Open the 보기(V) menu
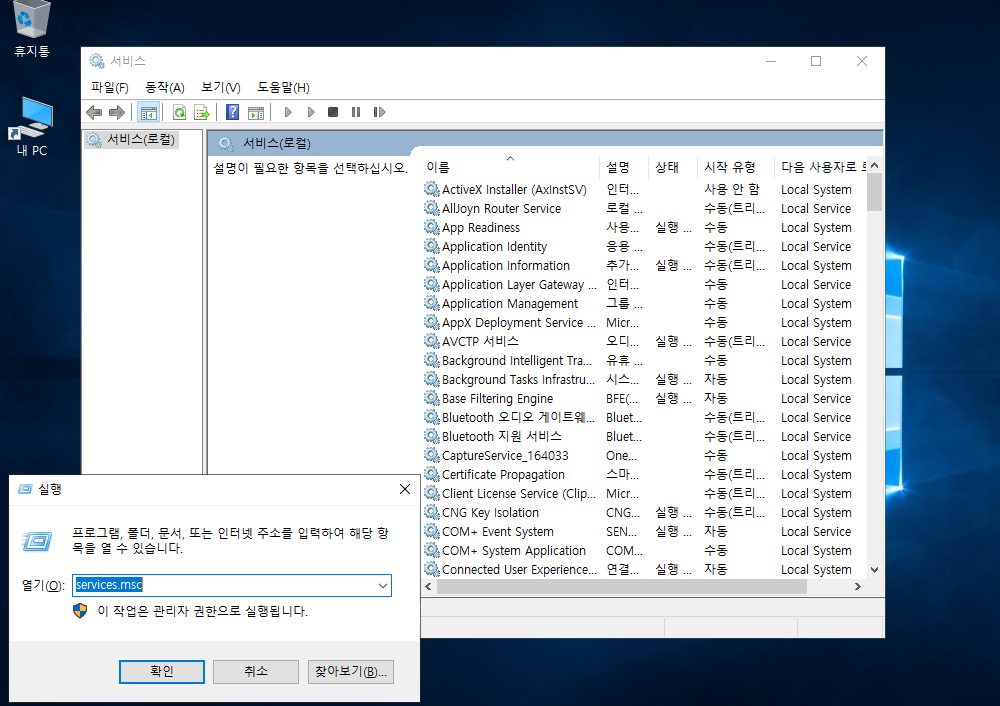 point(221,87)
